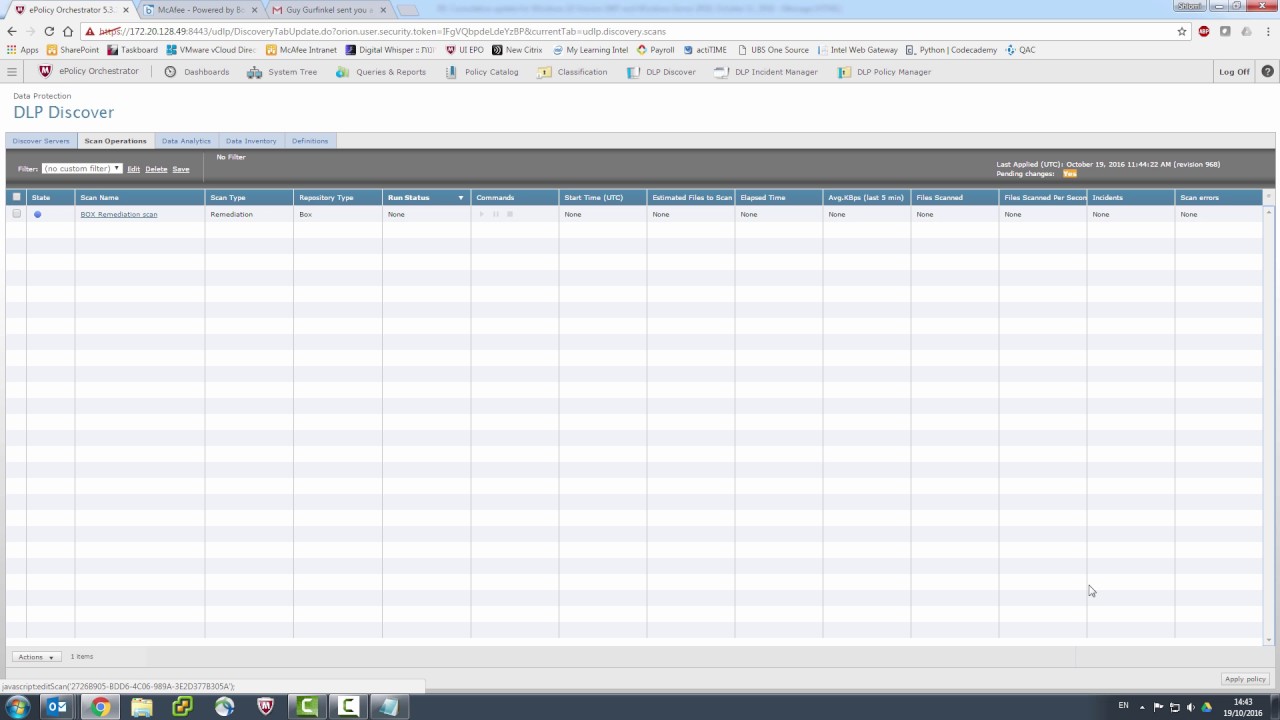Click the Pending changes Yes badge
The image size is (1280, 720).
point(1070,174)
